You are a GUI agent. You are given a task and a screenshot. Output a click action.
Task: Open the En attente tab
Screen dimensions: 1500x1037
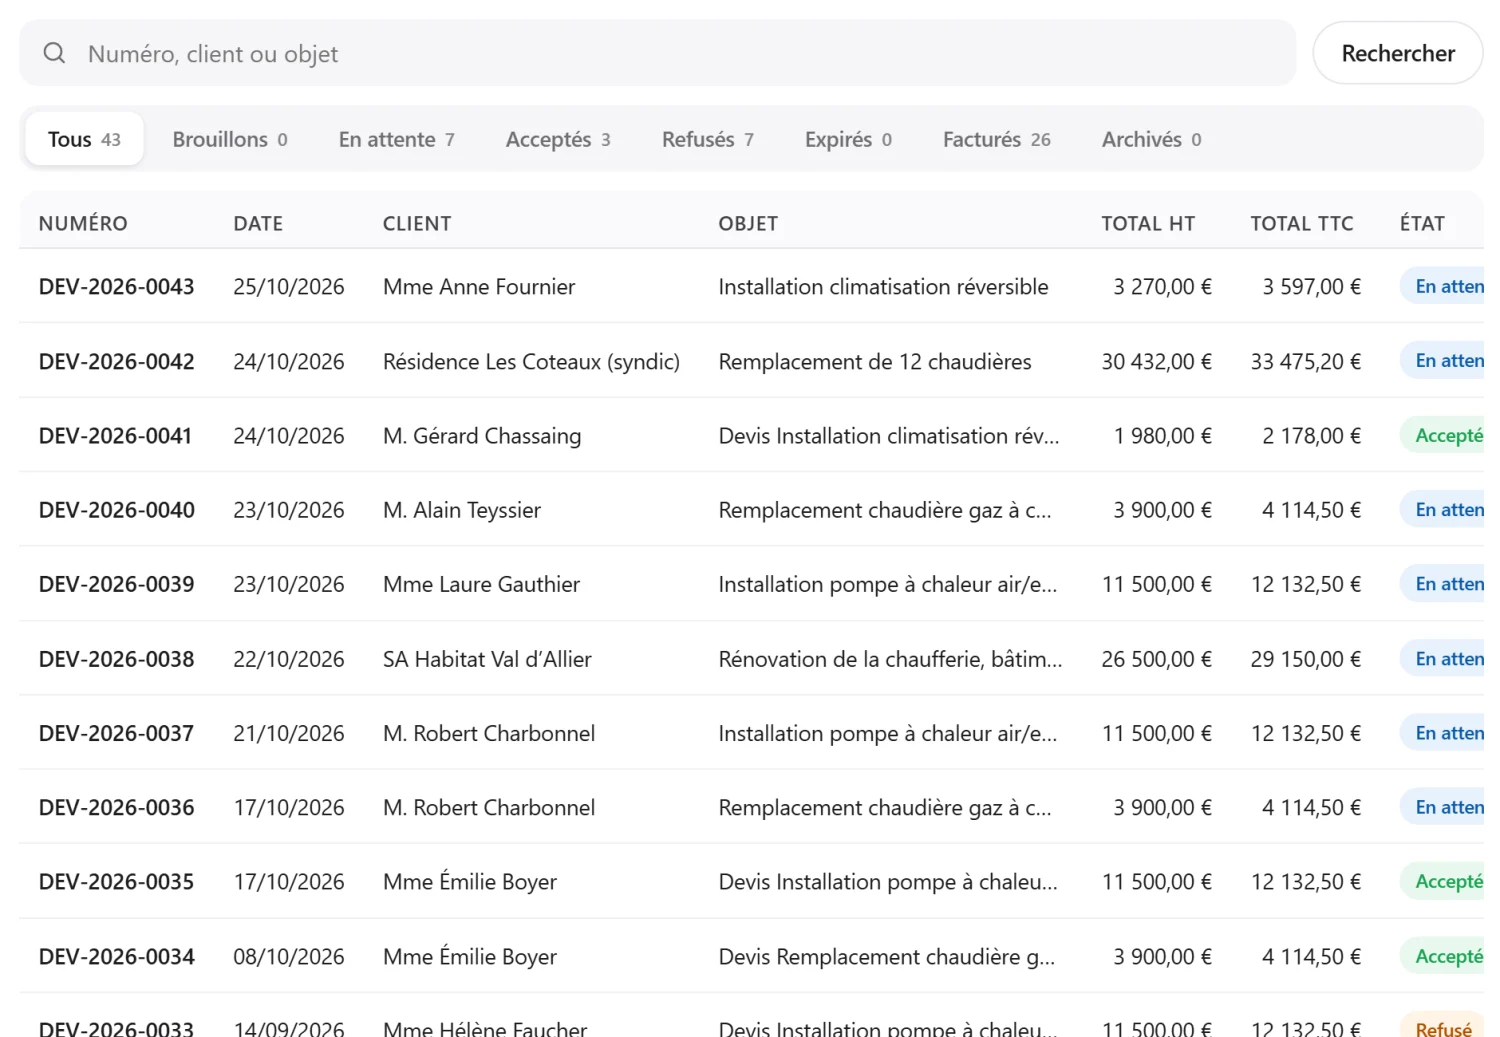pyautogui.click(x=396, y=139)
